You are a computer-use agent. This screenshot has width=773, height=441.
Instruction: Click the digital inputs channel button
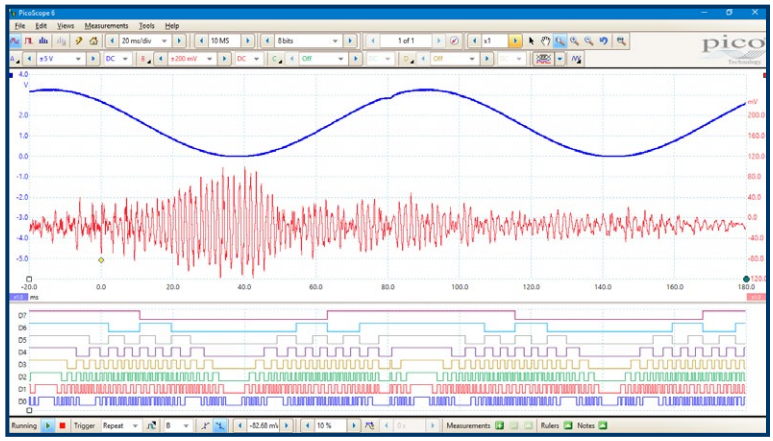point(543,59)
